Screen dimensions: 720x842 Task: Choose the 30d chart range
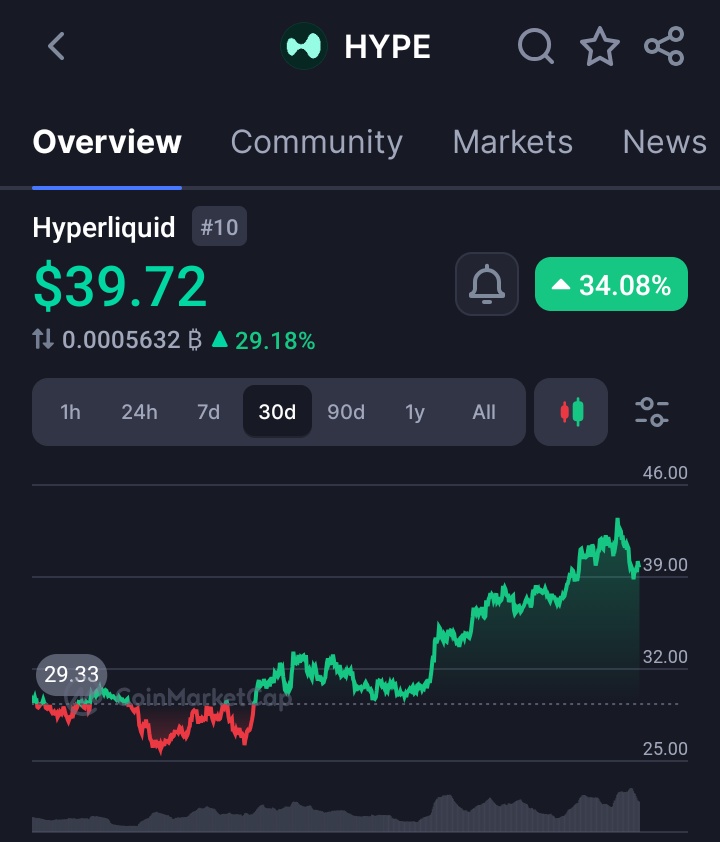pyautogui.click(x=277, y=412)
